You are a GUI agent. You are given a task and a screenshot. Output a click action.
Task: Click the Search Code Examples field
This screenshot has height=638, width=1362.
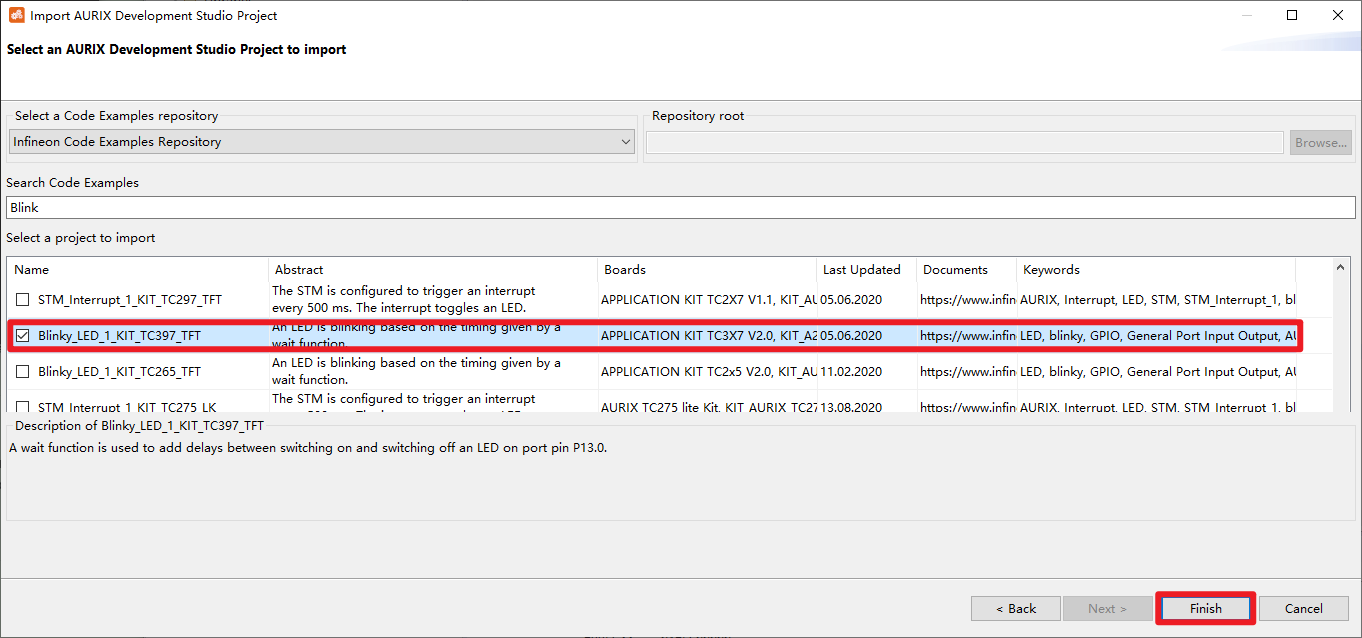tap(680, 207)
